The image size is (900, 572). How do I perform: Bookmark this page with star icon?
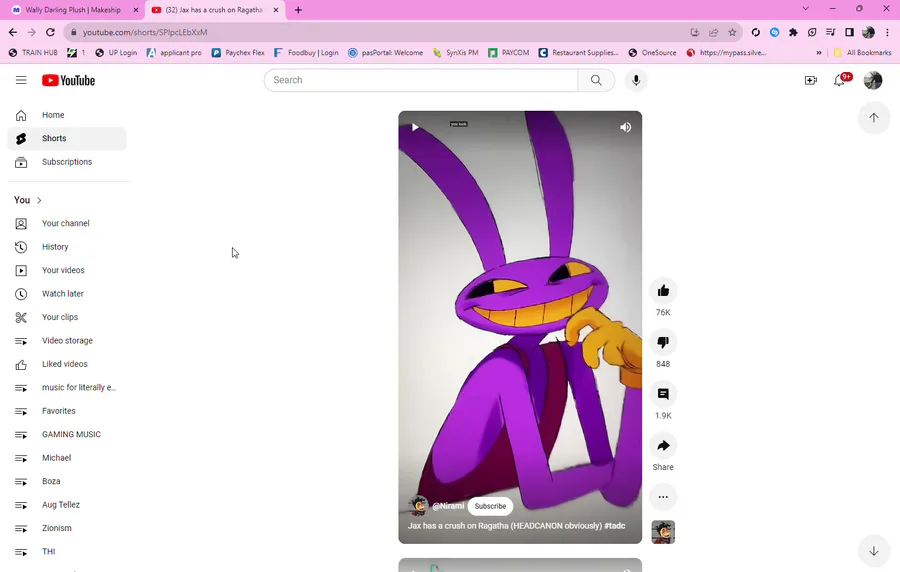coord(732,33)
